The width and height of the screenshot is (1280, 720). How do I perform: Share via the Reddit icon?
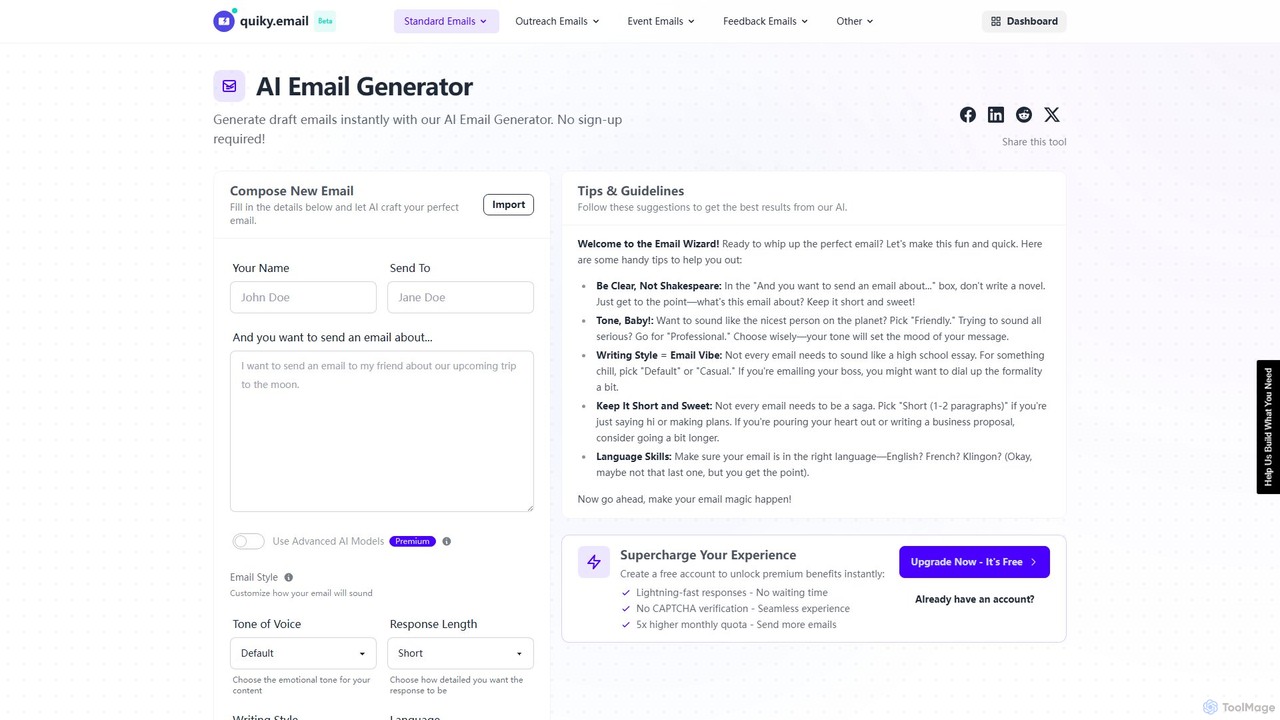[1024, 115]
